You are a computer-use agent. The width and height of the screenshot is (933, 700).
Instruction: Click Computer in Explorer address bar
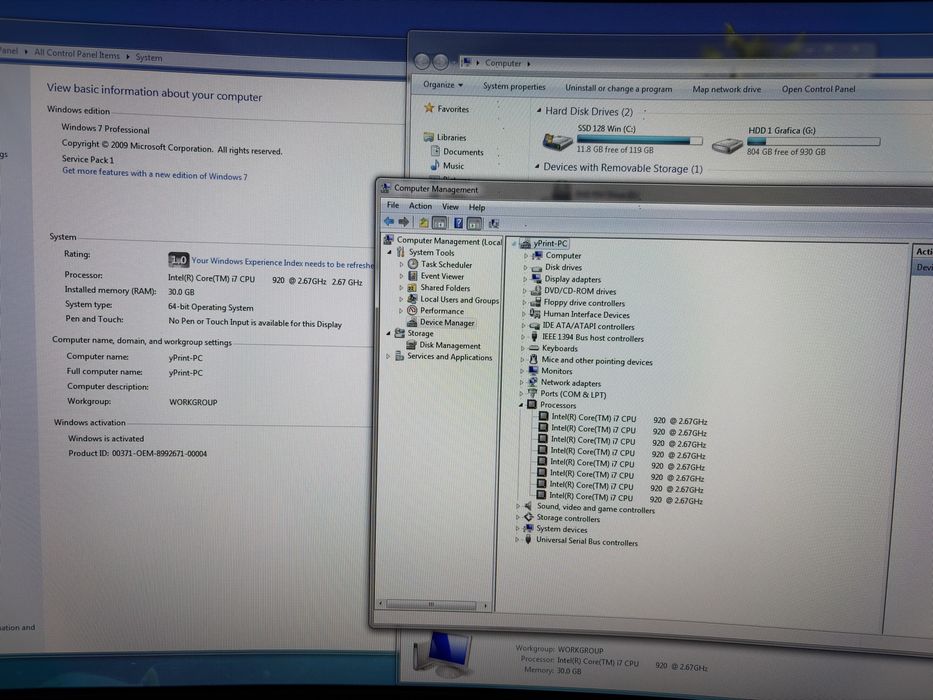[x=503, y=63]
